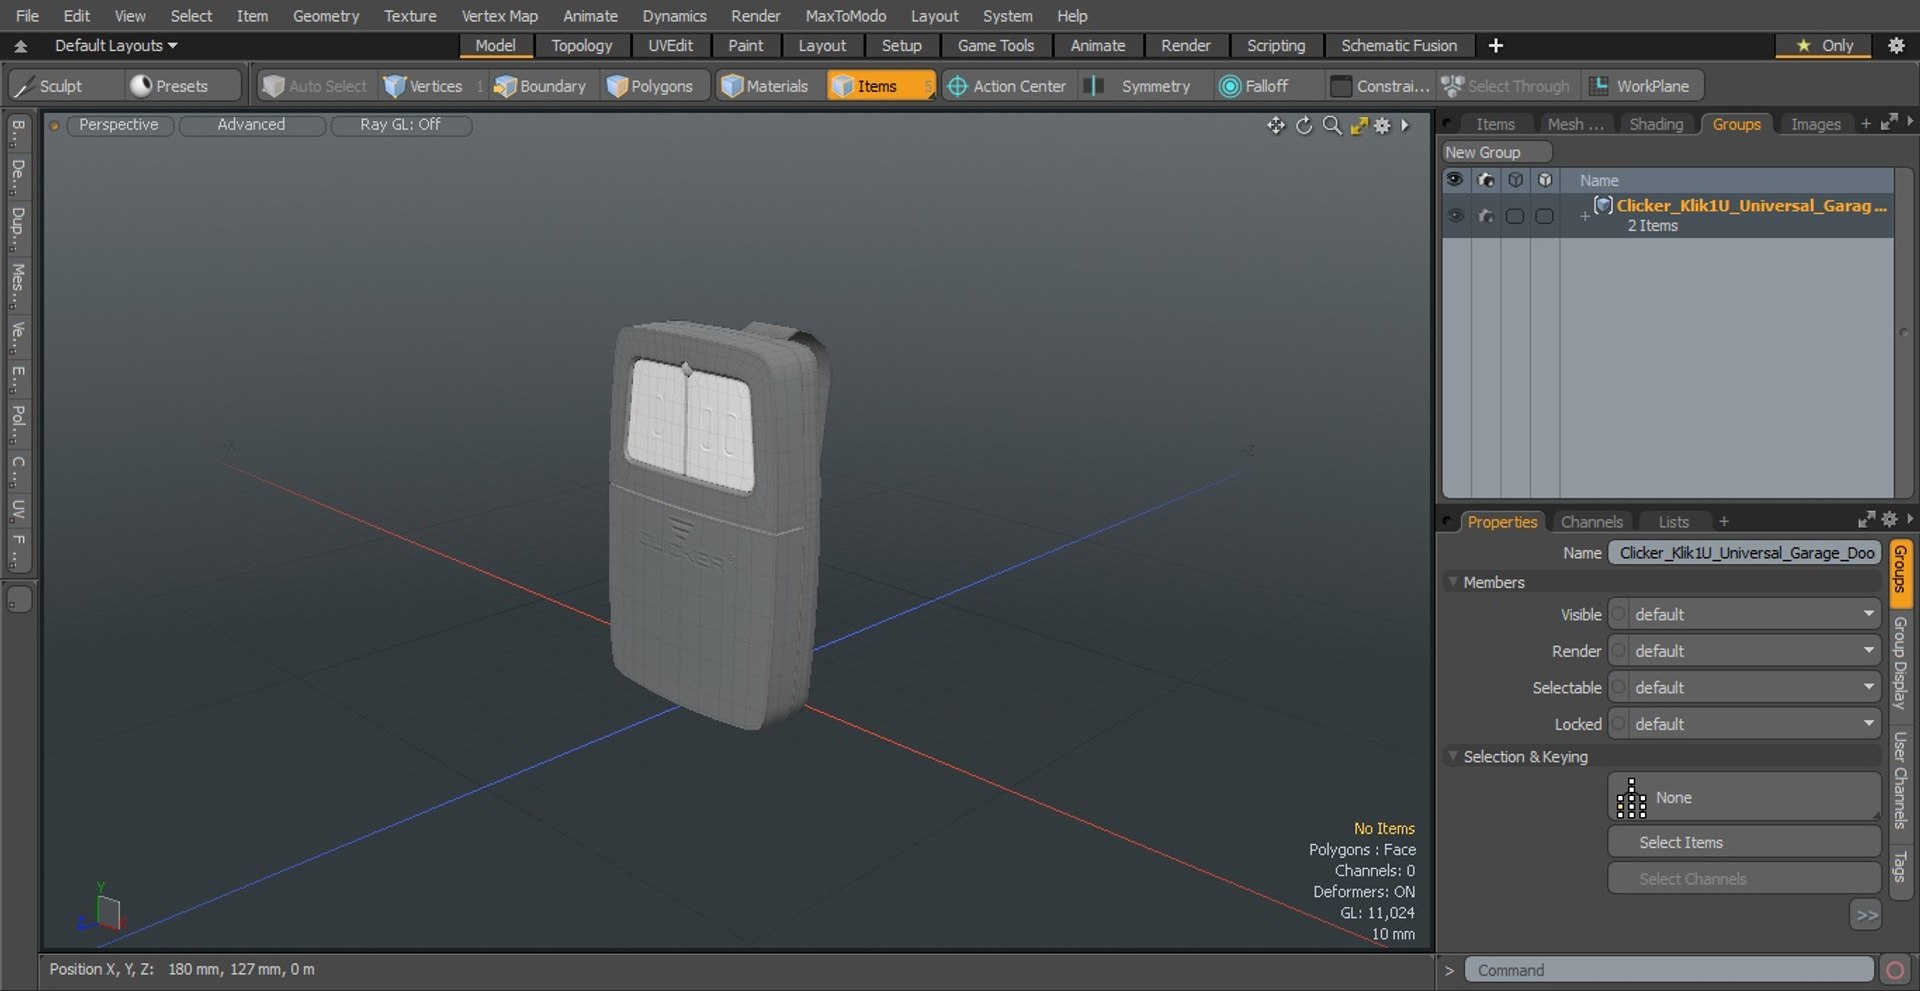Viewport: 1920px width, 991px height.
Task: Click the record button beside Command field
Action: [1894, 970]
